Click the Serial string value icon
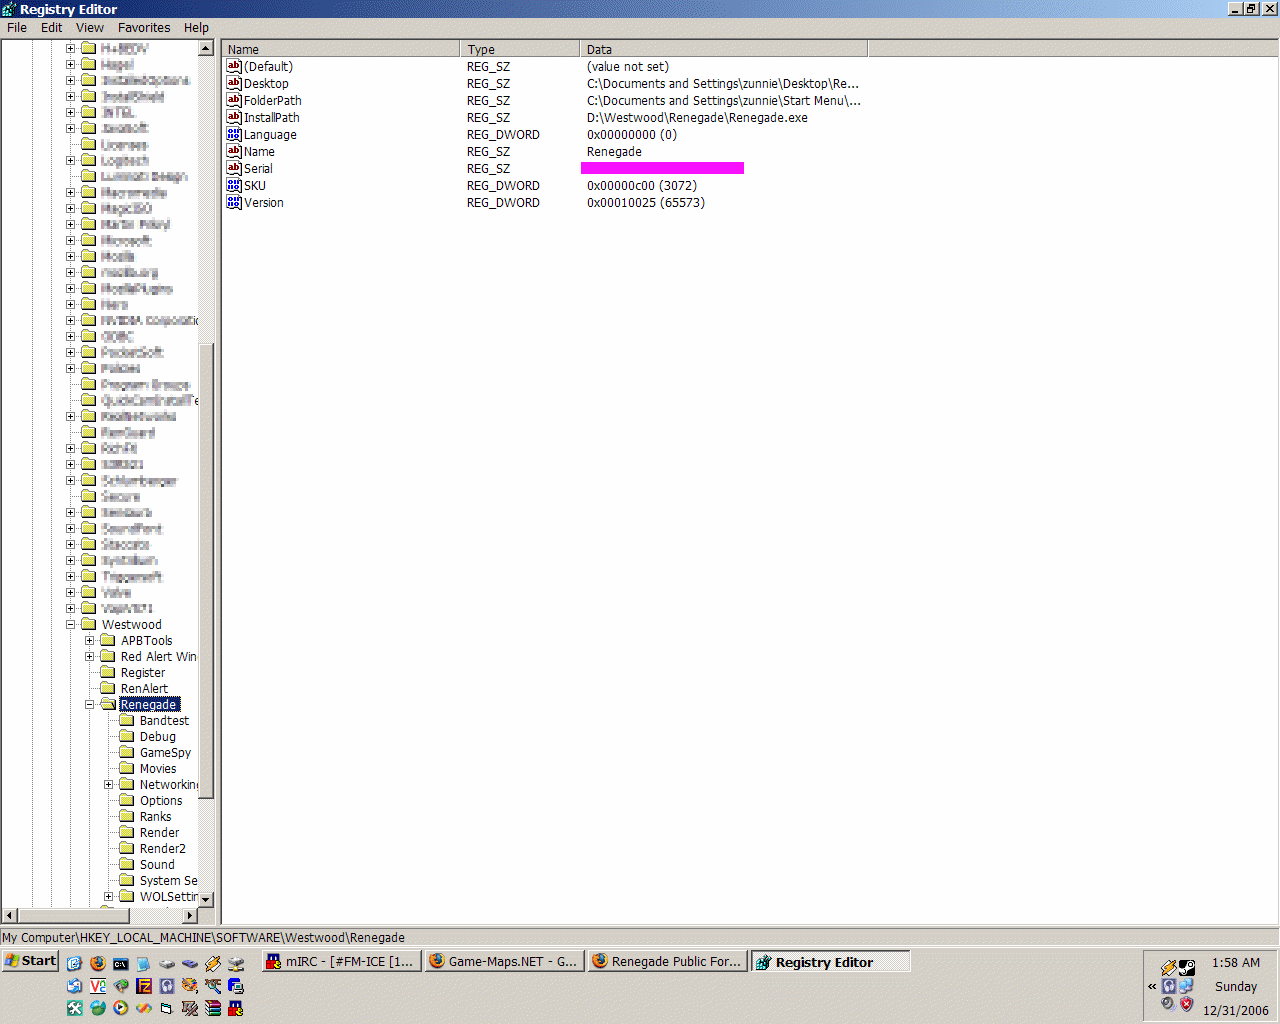The height and width of the screenshot is (1024, 1280). click(234, 168)
